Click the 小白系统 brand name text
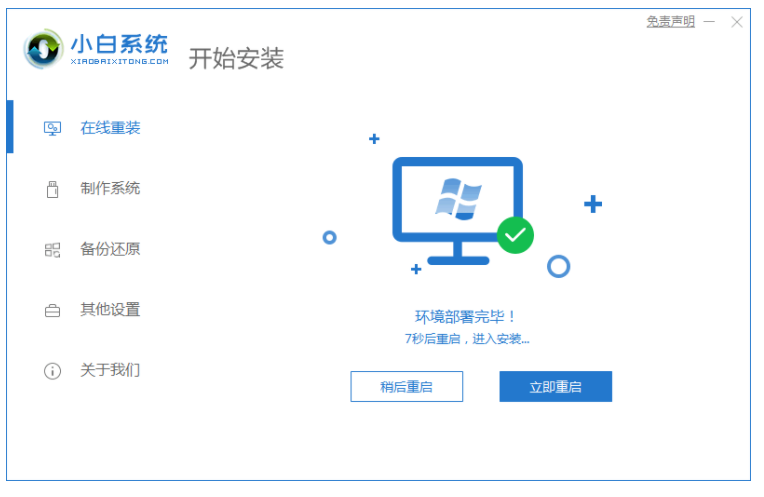This screenshot has width=764, height=497. coord(119,44)
